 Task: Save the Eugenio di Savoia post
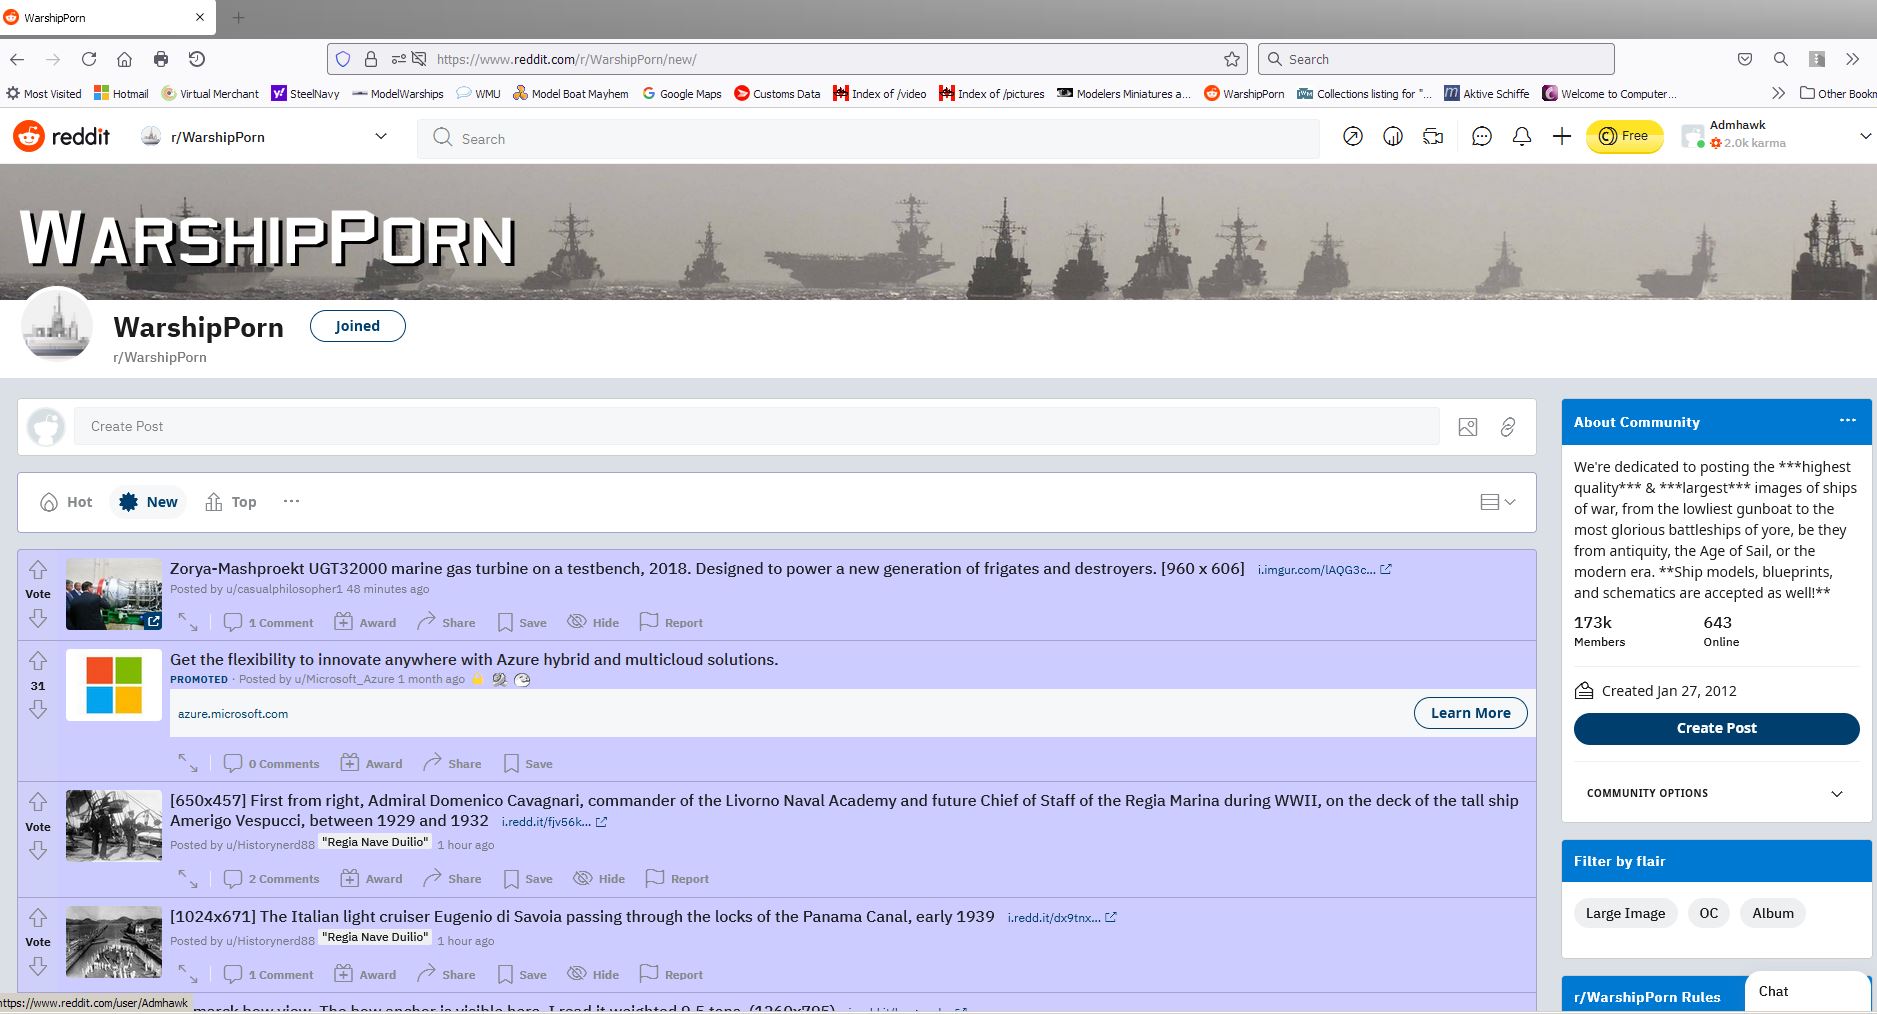[522, 974]
